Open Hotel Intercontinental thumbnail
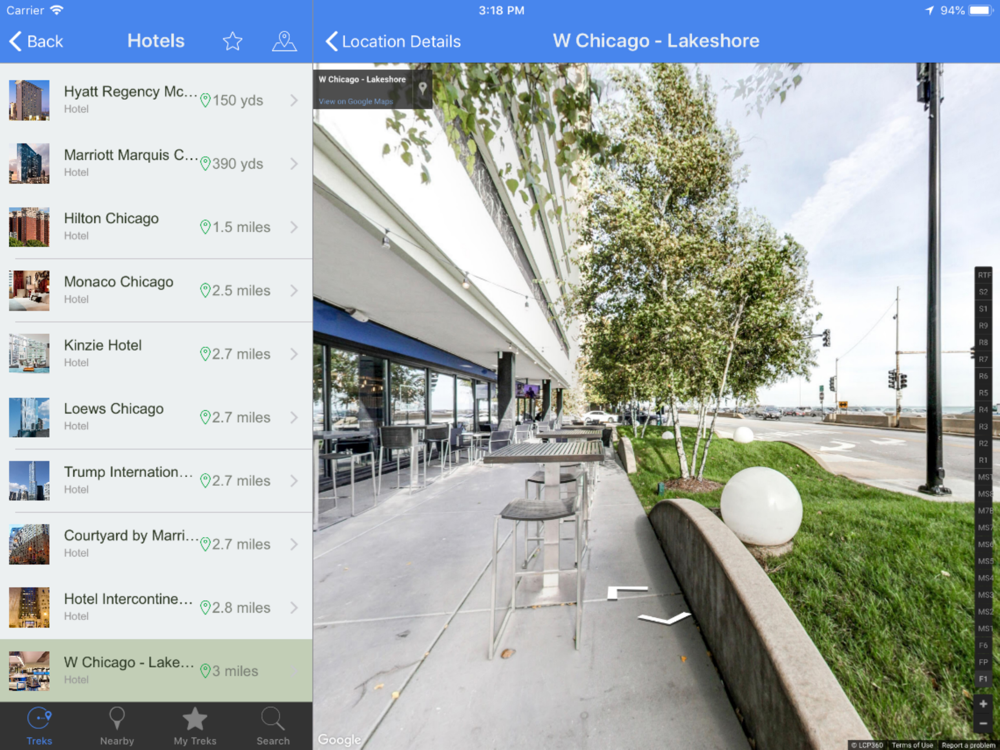 (x=29, y=608)
